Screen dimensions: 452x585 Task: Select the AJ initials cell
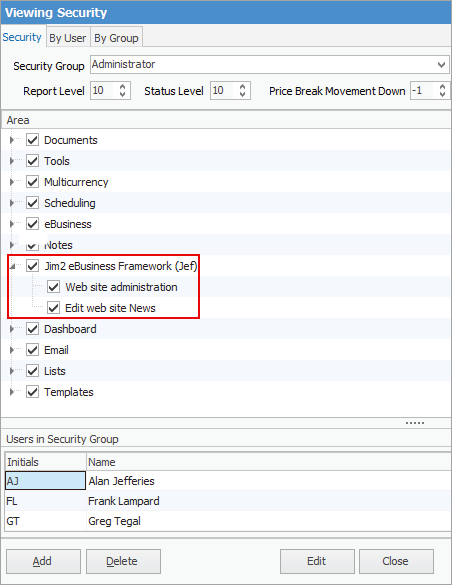coord(45,481)
